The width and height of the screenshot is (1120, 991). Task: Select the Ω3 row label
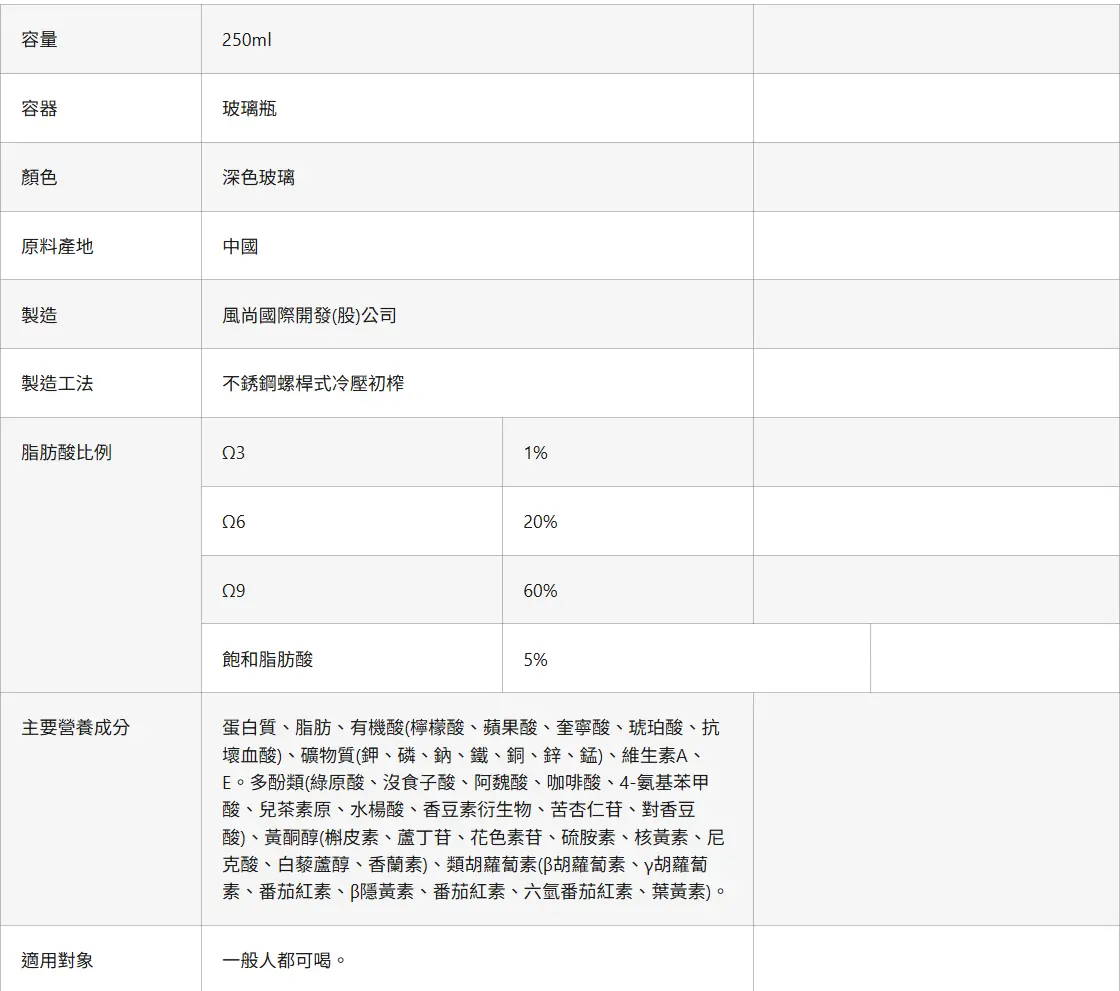point(234,453)
